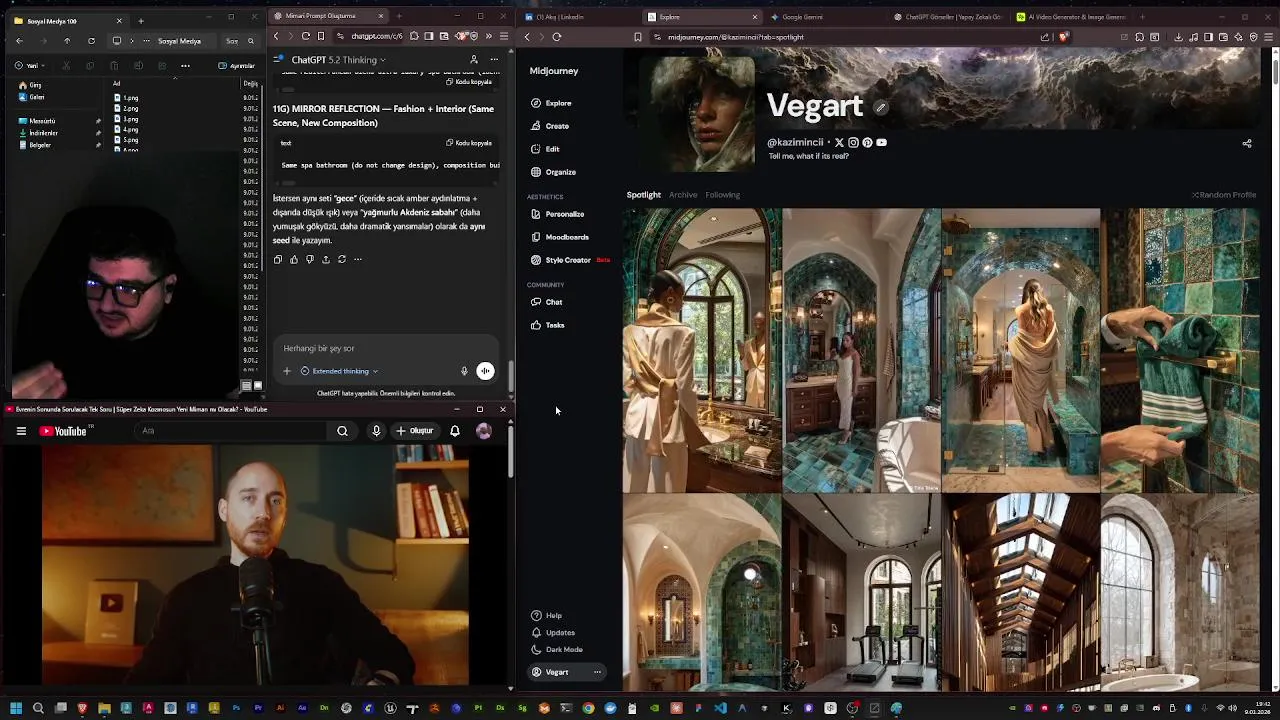Open Chat under Community
The width and height of the screenshot is (1280, 720).
coord(546,302)
